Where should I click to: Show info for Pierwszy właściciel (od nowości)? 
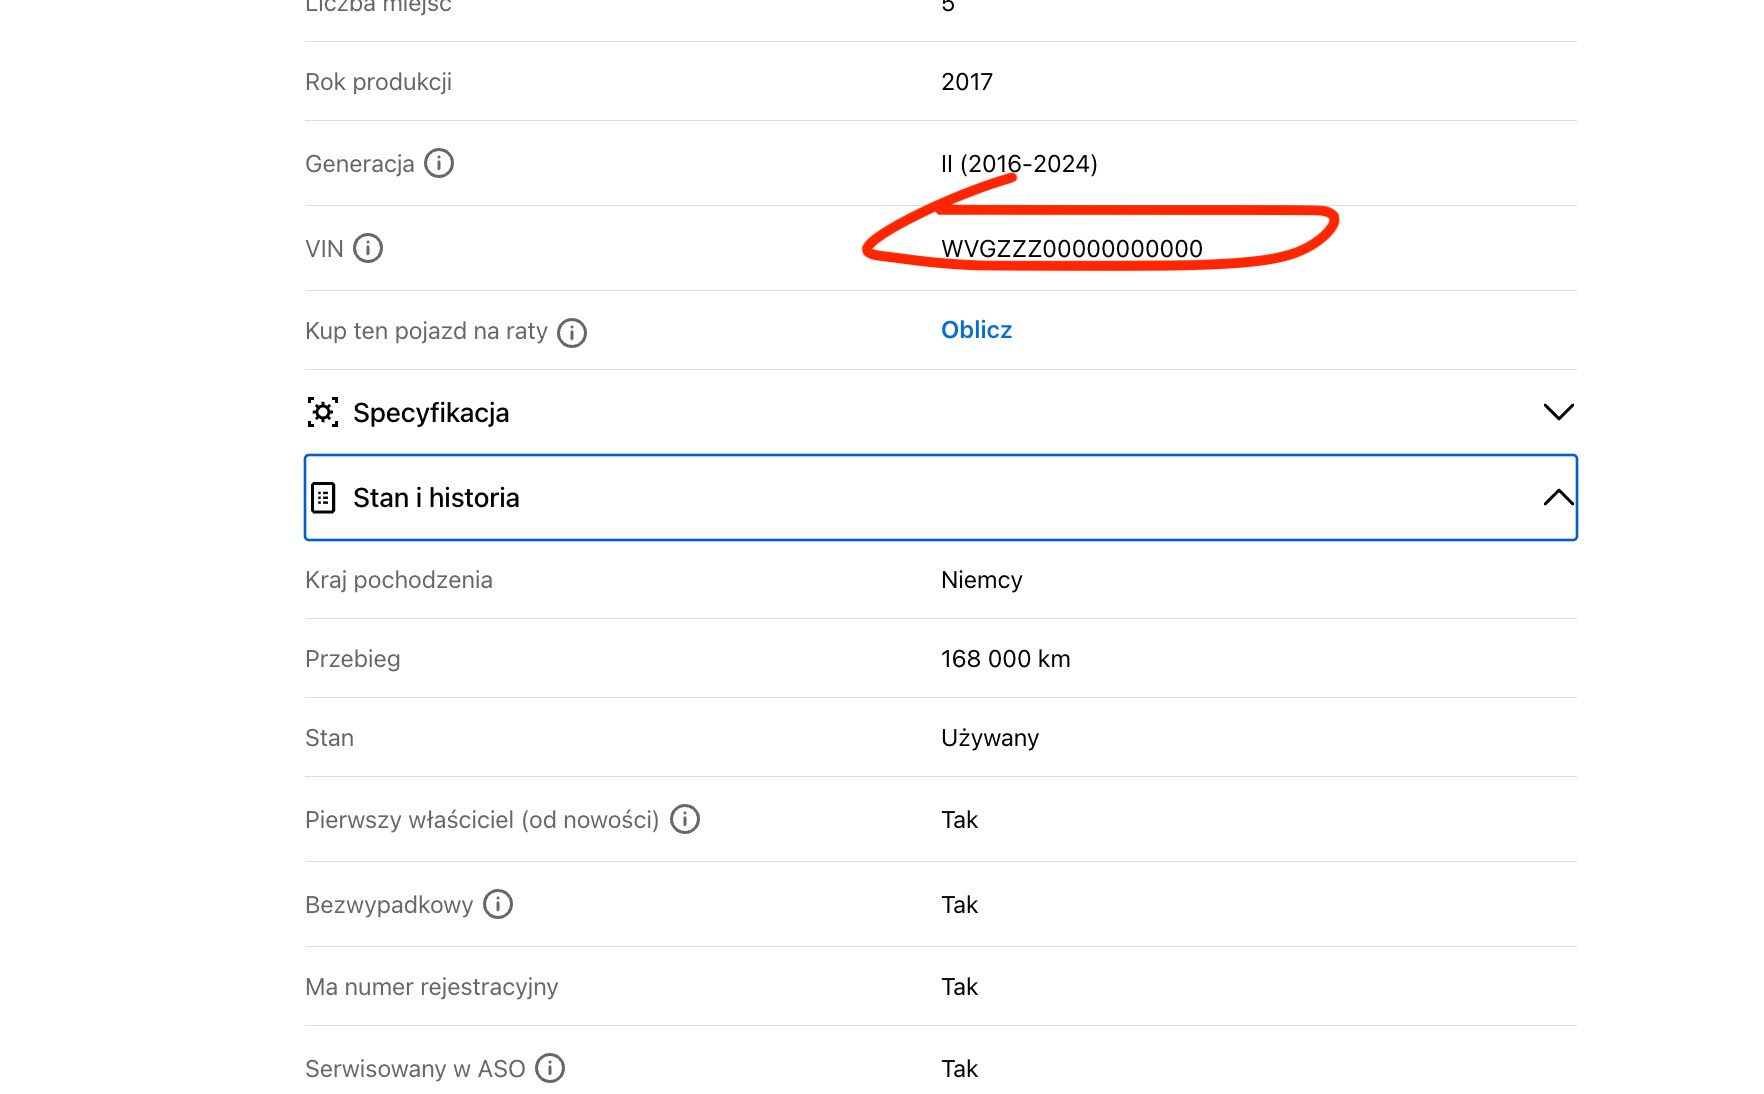(684, 819)
